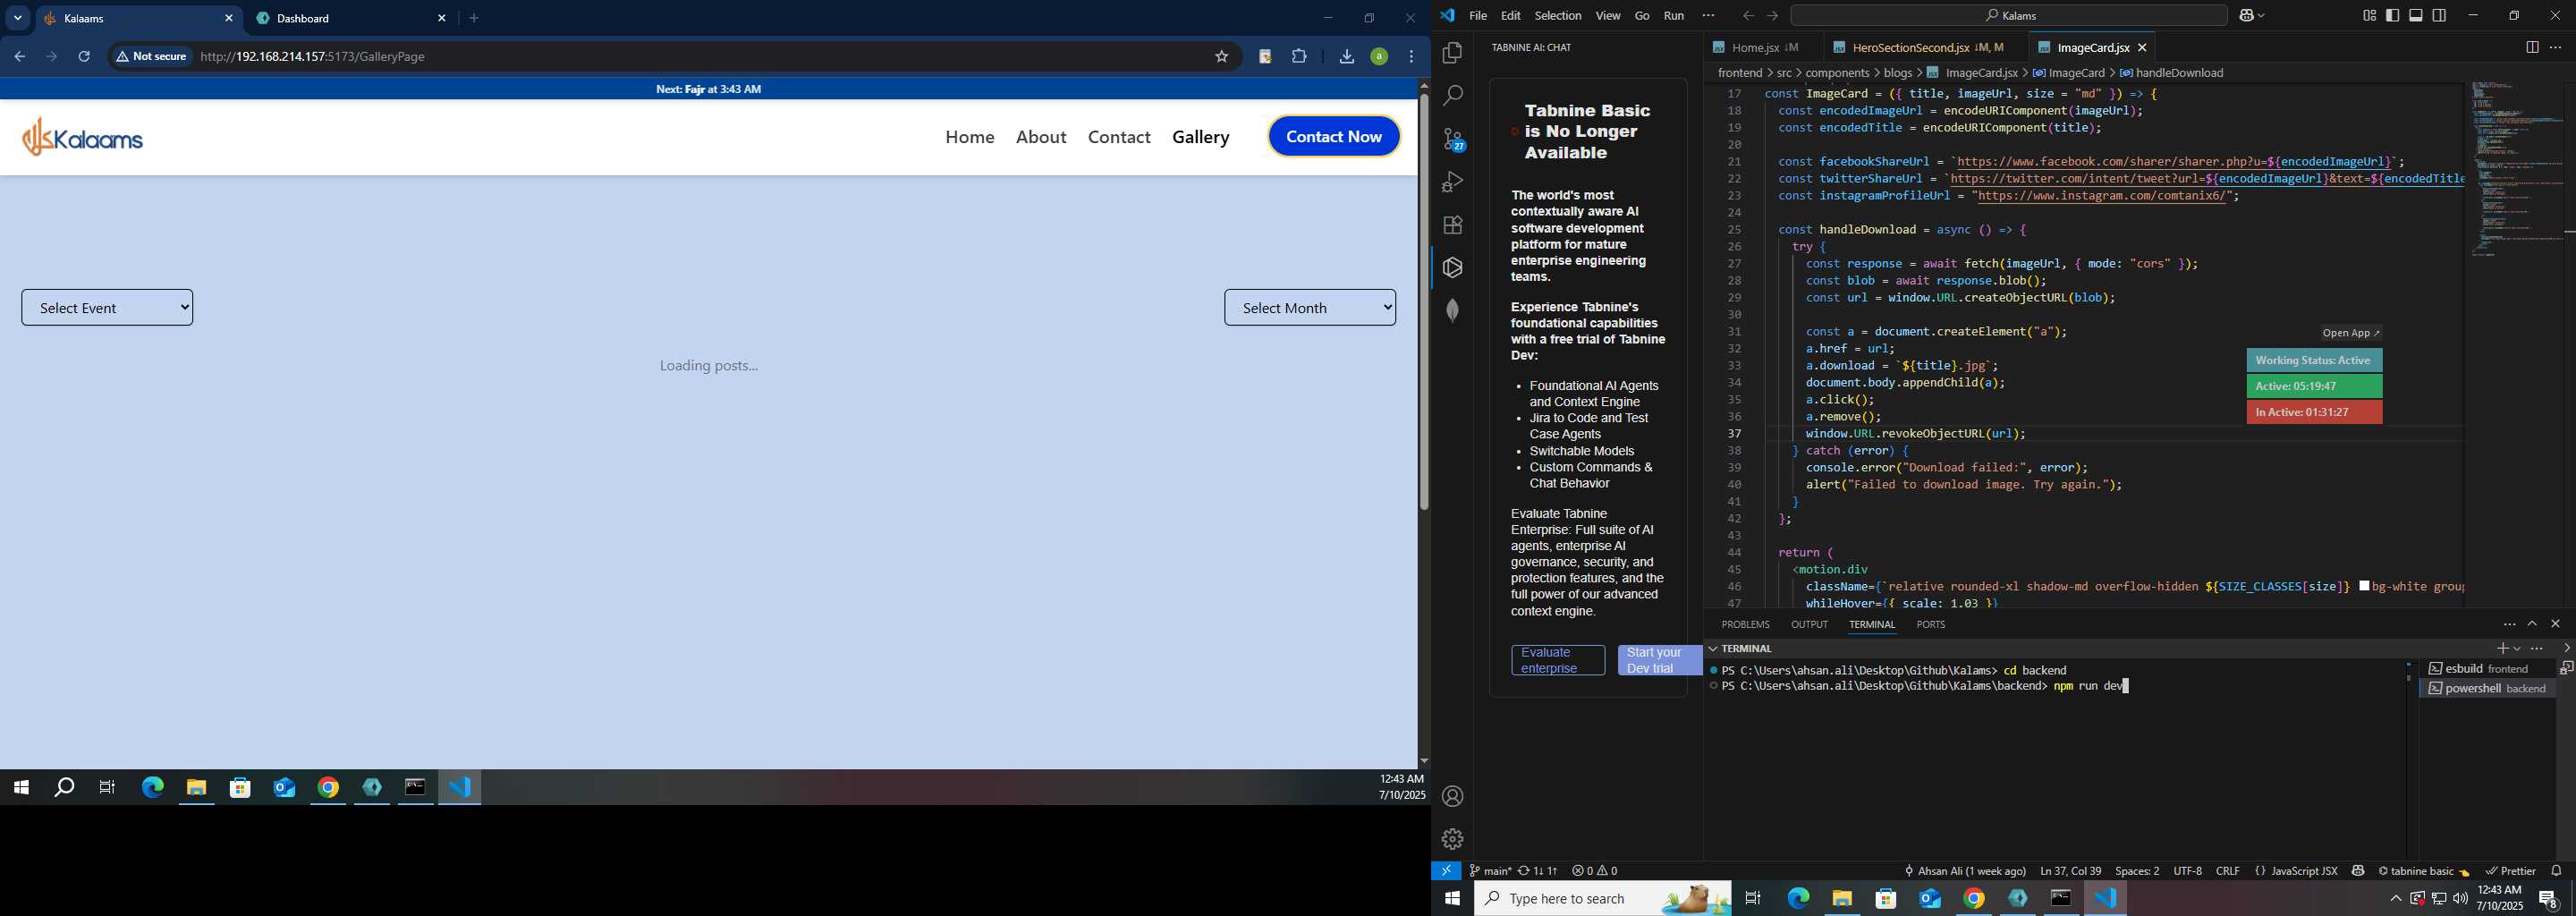Open the Manage gear in VS Code
The width and height of the screenshot is (2576, 916).
pyautogui.click(x=1452, y=839)
